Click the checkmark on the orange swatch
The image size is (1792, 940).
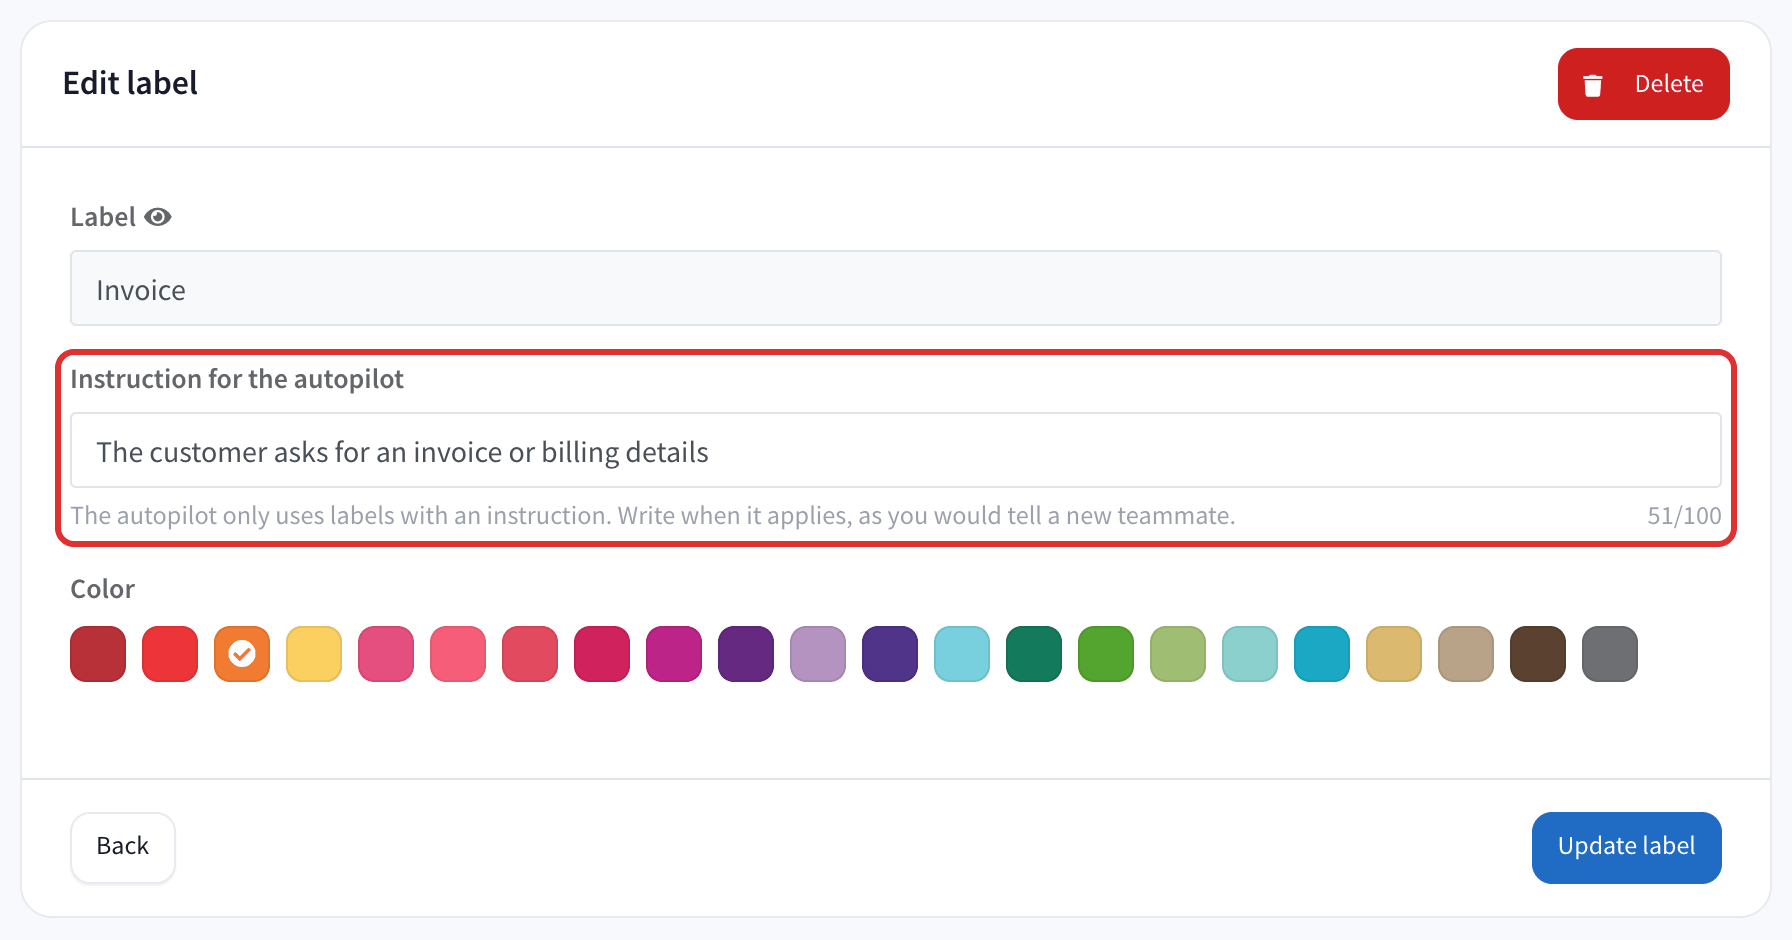(242, 654)
